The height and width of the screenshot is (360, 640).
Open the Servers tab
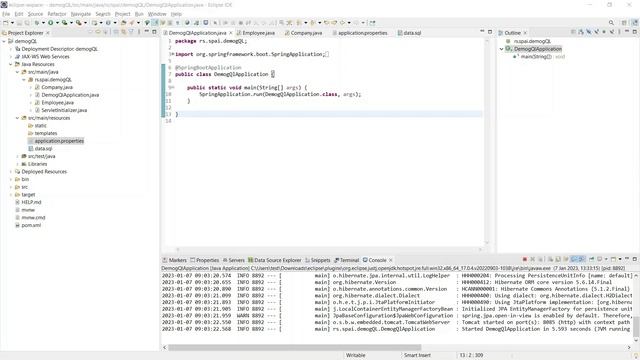click(233, 260)
